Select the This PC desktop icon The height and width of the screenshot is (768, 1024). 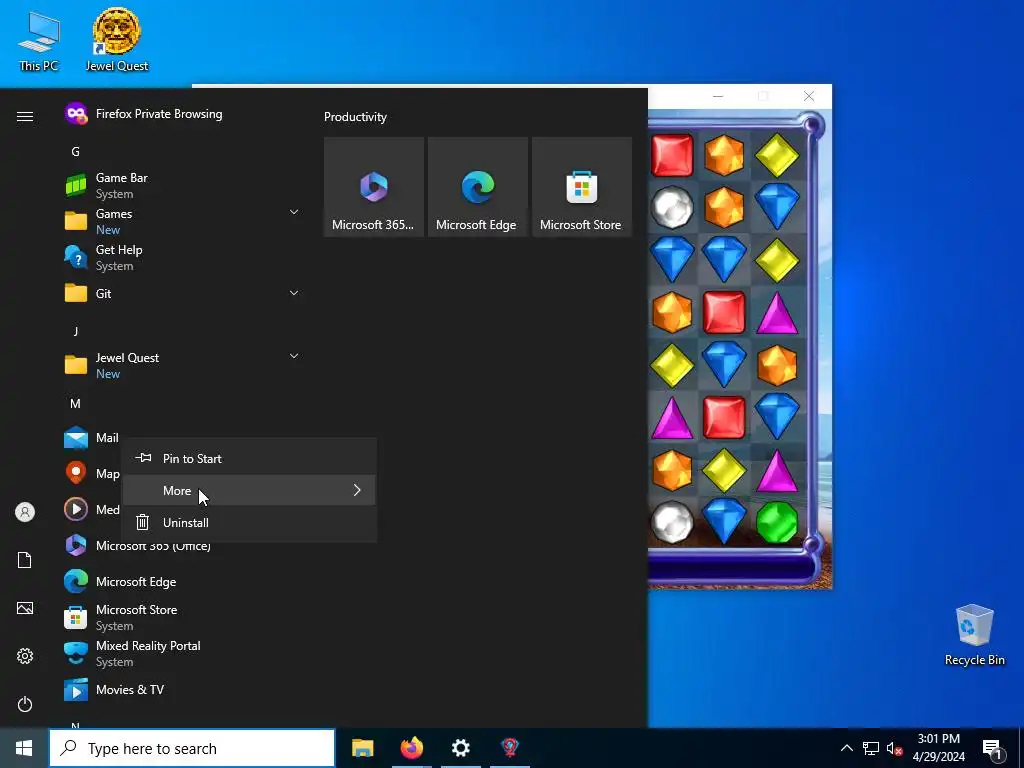point(39,40)
